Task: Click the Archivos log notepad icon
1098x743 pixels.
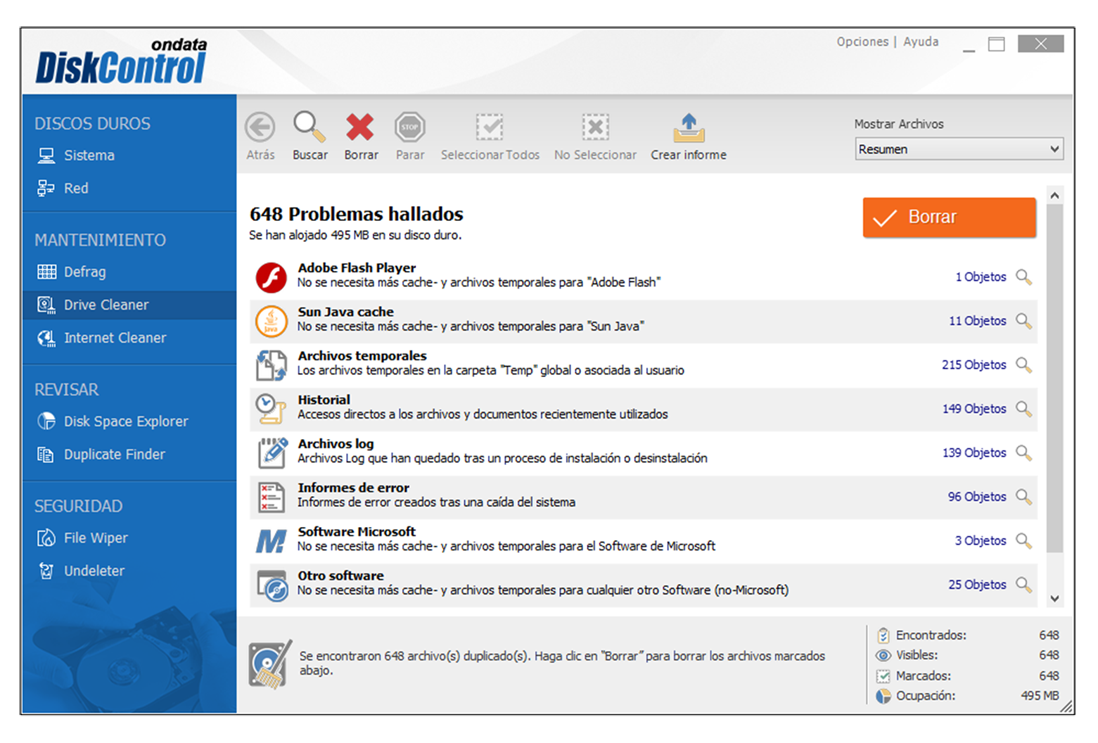Action: [271, 453]
